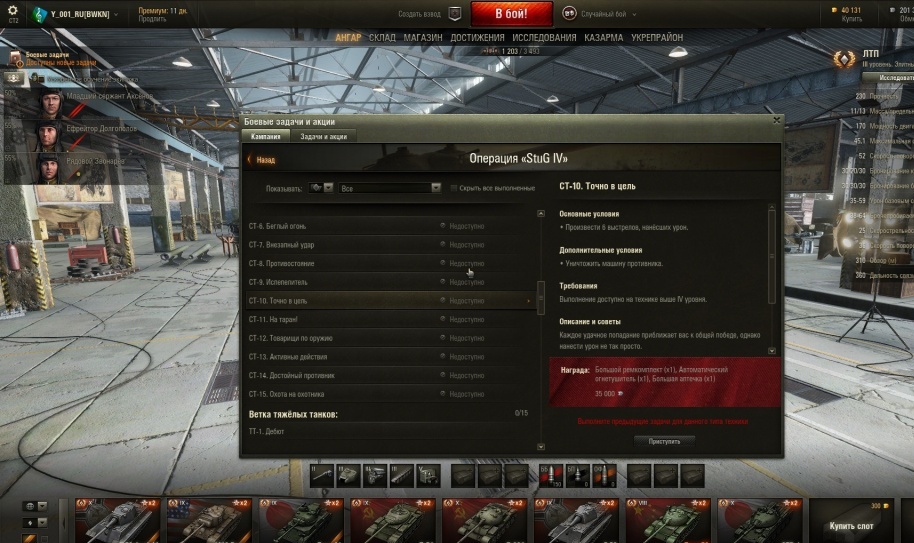Image resolution: width=914 pixels, height=543 pixels.
Task: Click the first ammunition shell slot
Action: (x=551, y=476)
